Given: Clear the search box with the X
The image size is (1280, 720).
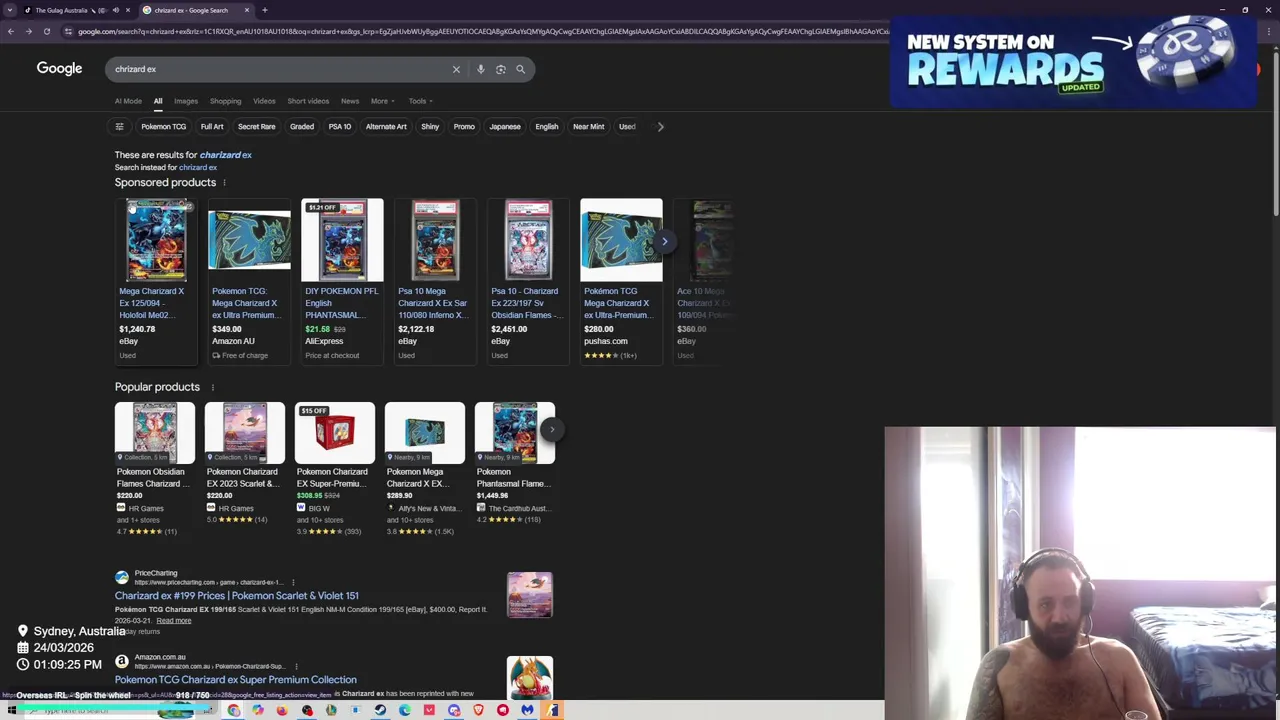Looking at the screenshot, I should coord(456,69).
